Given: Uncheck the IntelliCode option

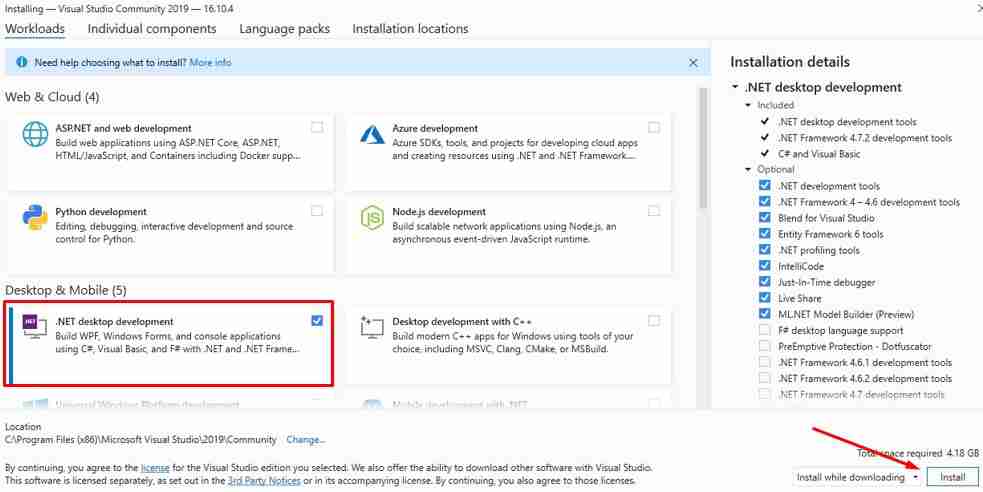Looking at the screenshot, I should click(x=765, y=266).
